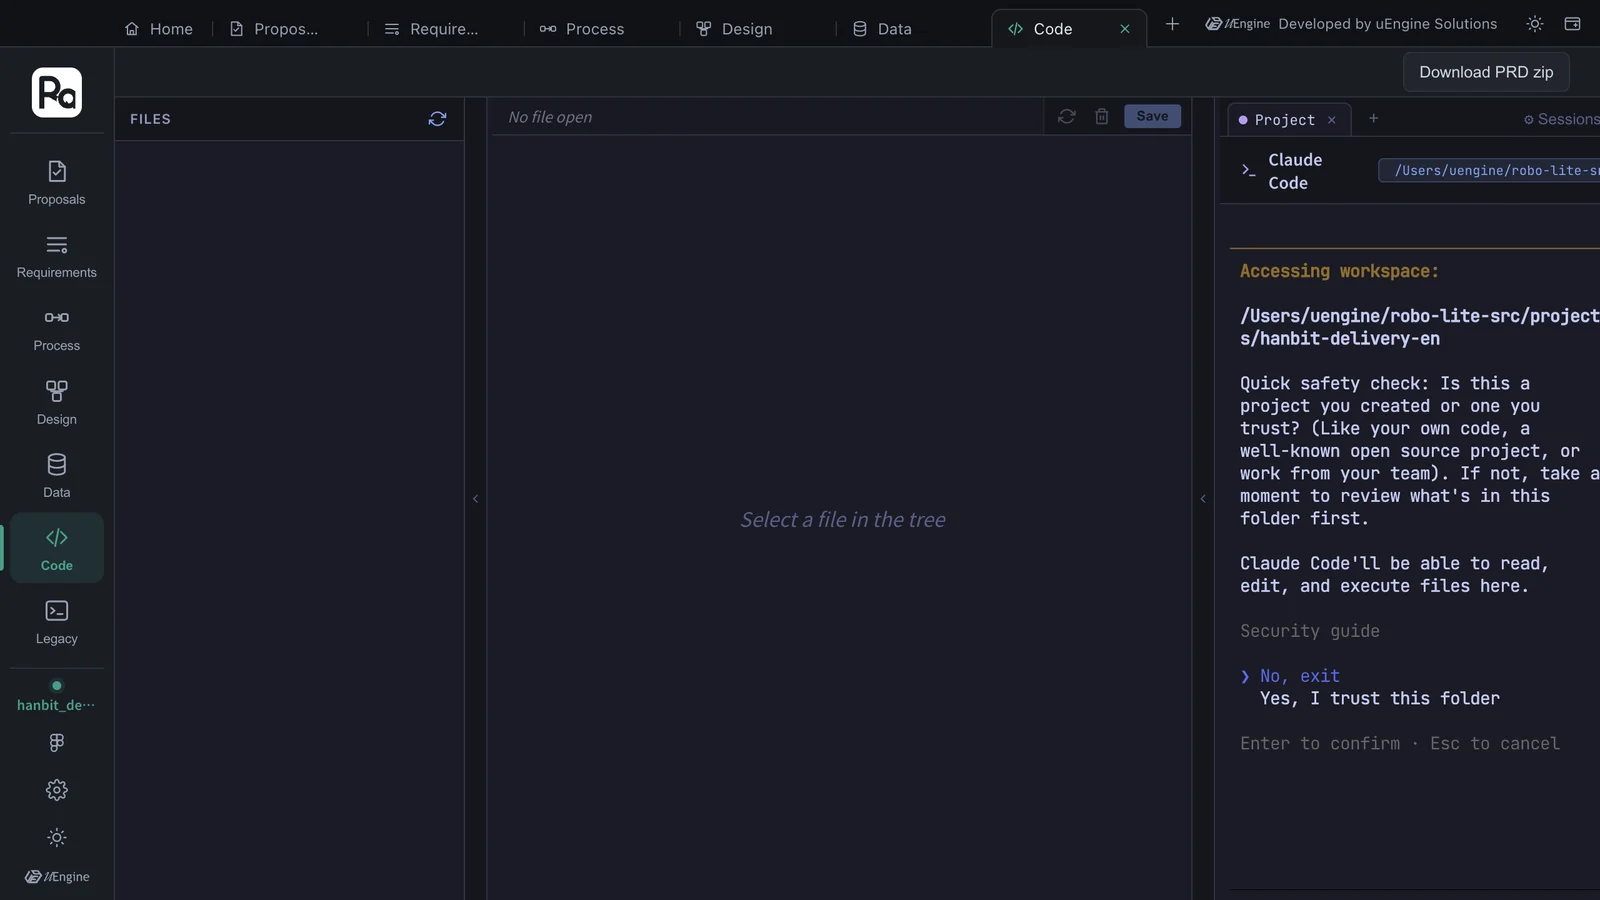This screenshot has width=1600, height=900.
Task: Go to Process in the sidebar
Action: click(57, 330)
